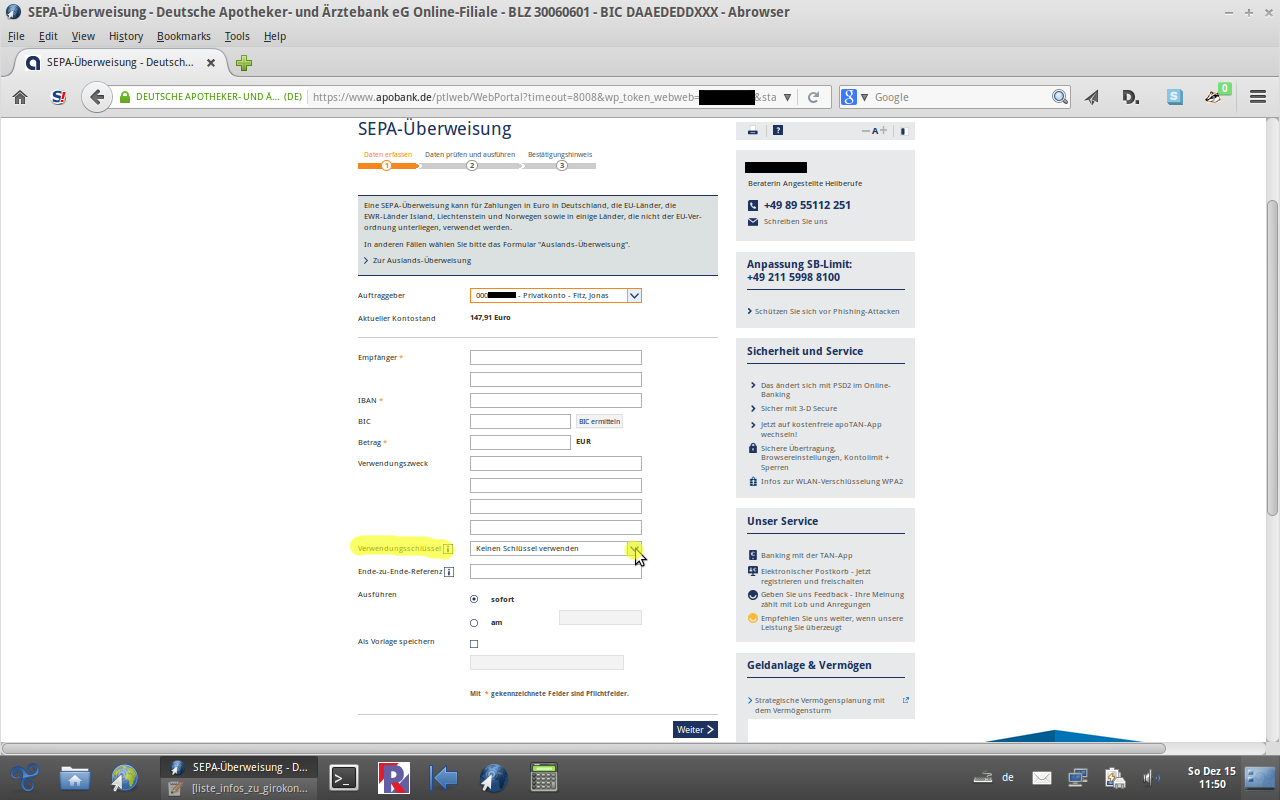Open a new tab with the plus icon
The image size is (1280, 800).
243,63
